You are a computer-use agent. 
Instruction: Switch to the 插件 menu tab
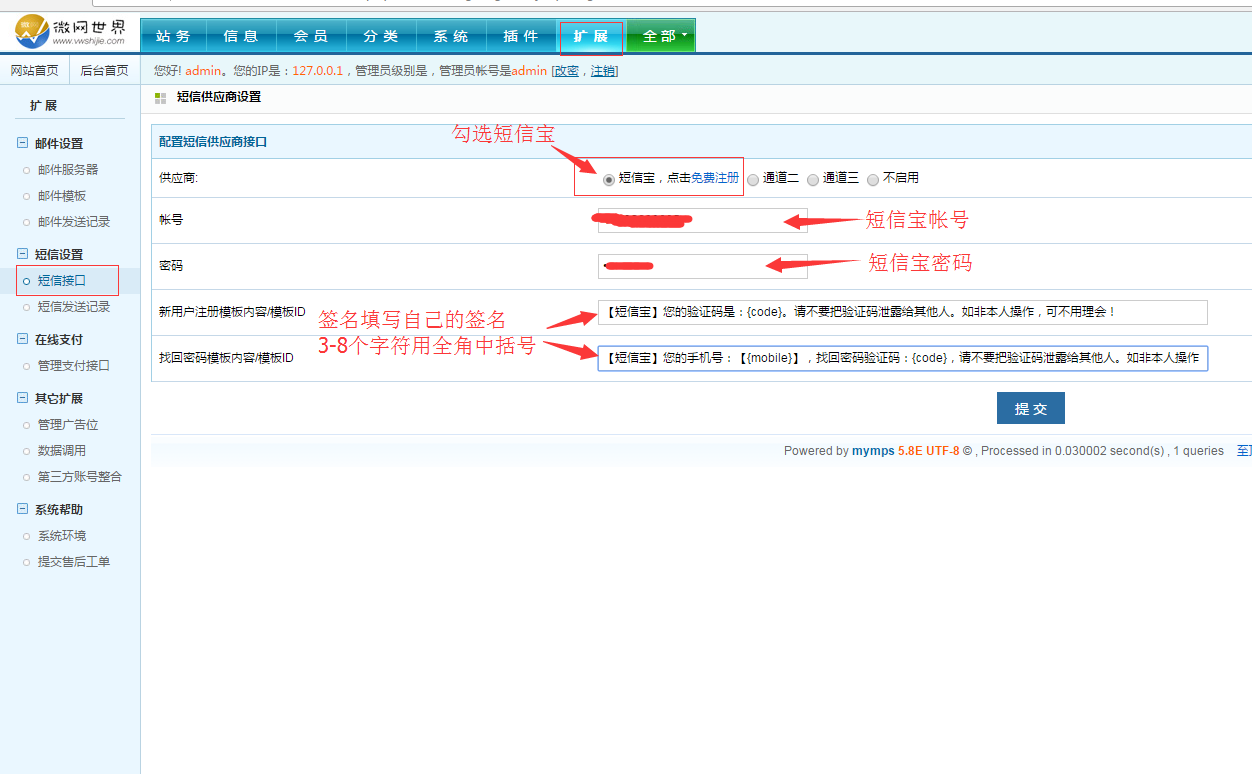(x=521, y=36)
